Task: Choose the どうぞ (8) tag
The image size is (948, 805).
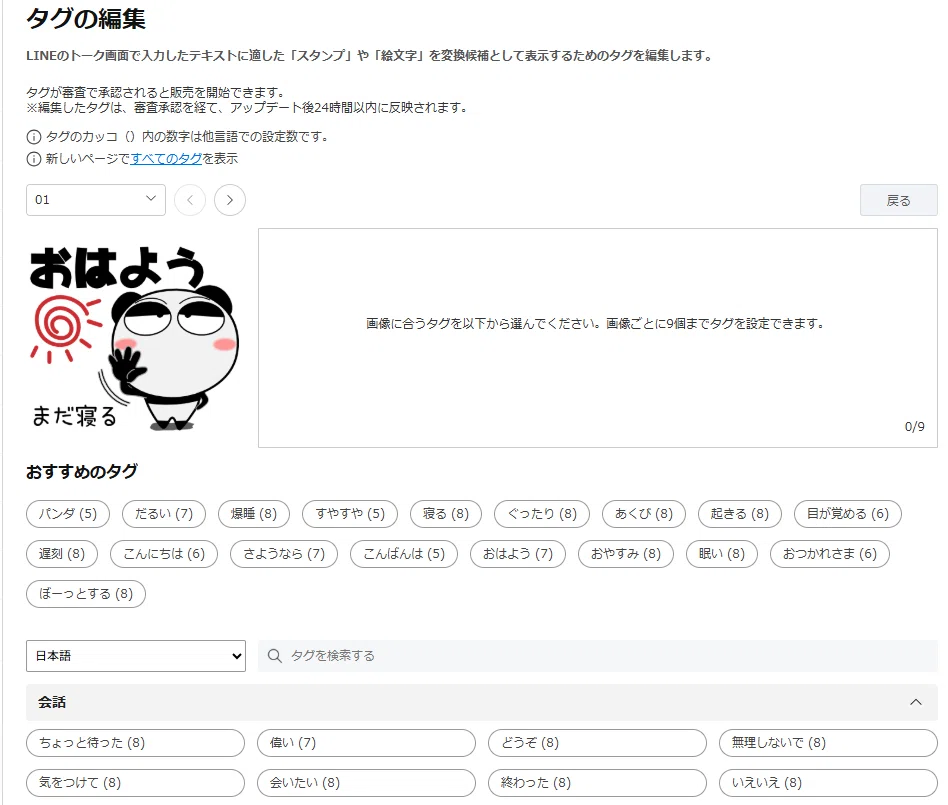Action: (x=597, y=743)
